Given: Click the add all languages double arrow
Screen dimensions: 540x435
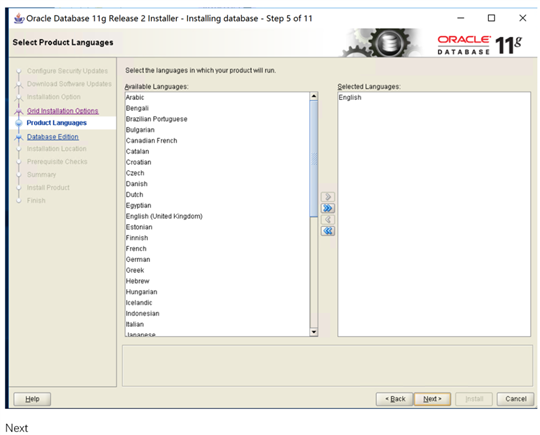Looking at the screenshot, I should pos(328,208).
